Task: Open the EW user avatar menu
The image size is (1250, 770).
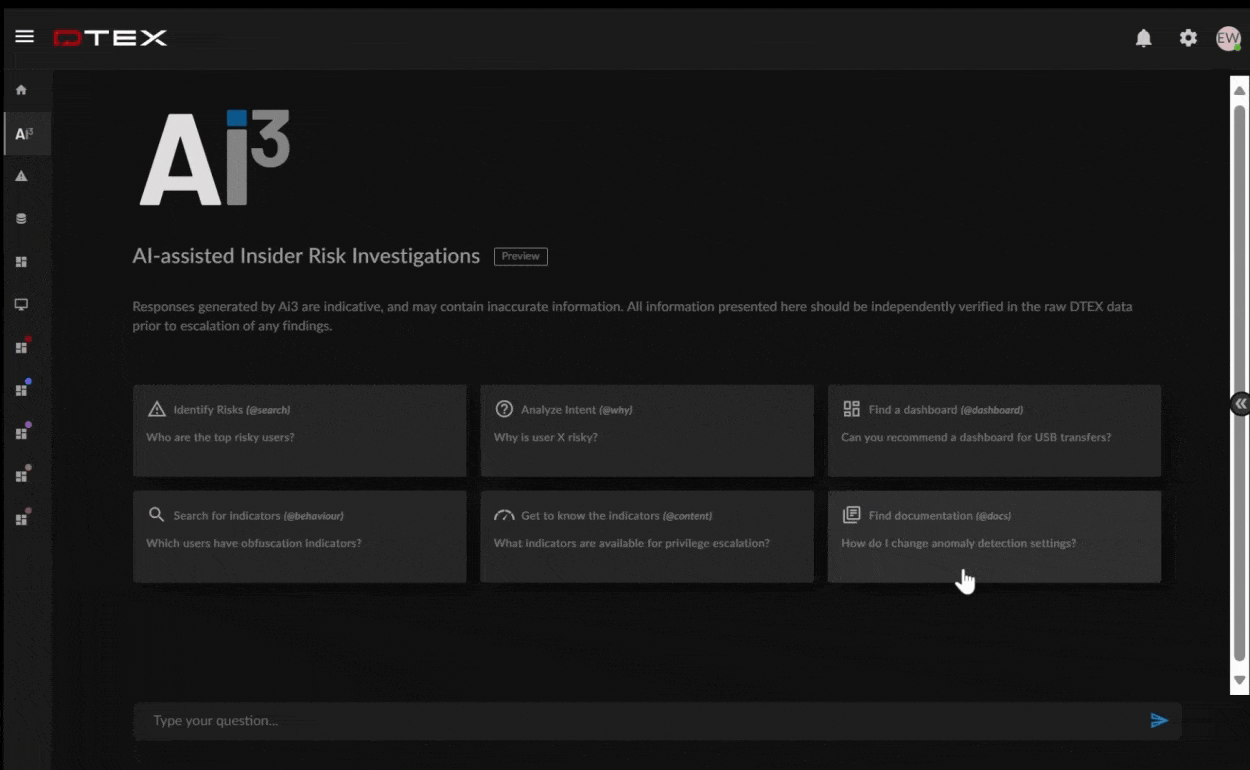Action: click(1227, 38)
